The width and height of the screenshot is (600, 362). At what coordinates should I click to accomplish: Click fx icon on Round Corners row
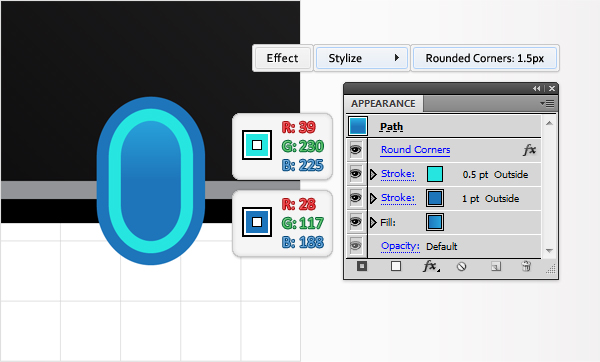tap(530, 150)
